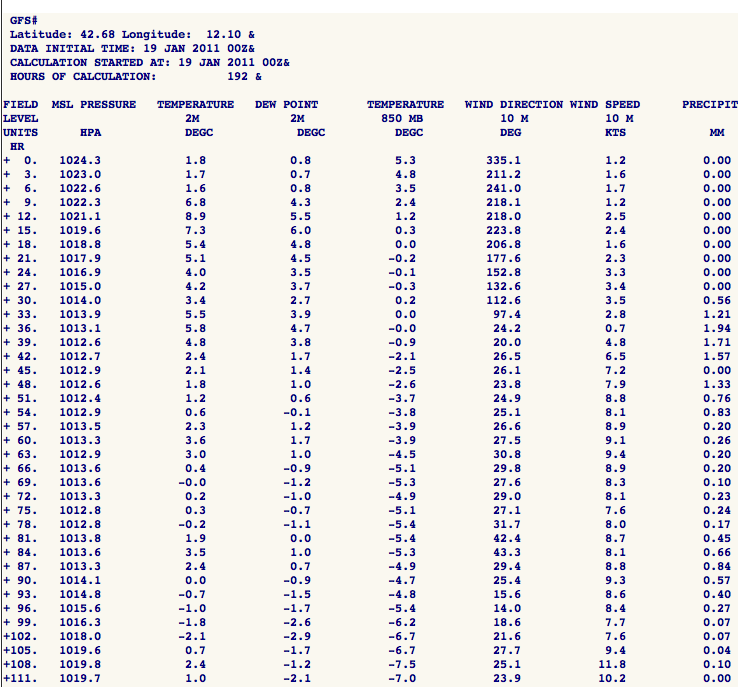Viewport: 738px width, 687px height.
Task: Click the MSL PRESSURE column header
Action: point(93,104)
